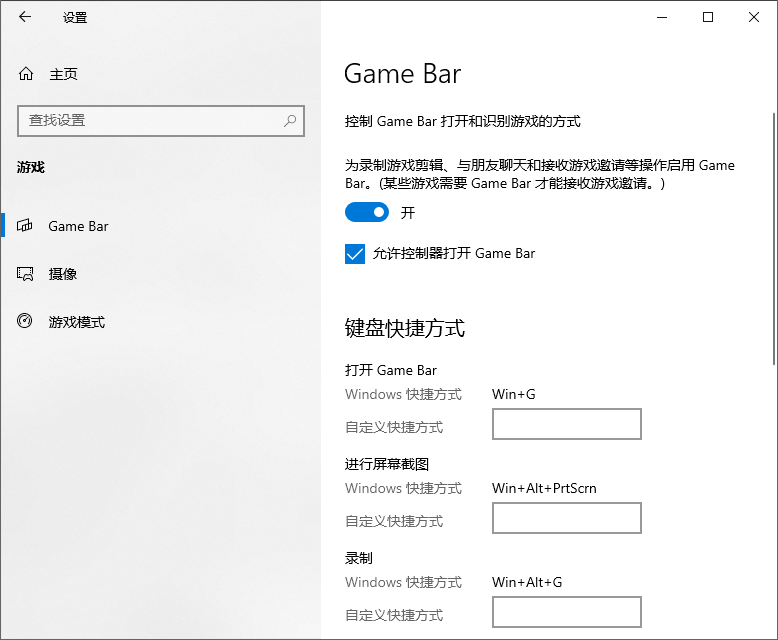Minimize the 设置 window

[662, 17]
